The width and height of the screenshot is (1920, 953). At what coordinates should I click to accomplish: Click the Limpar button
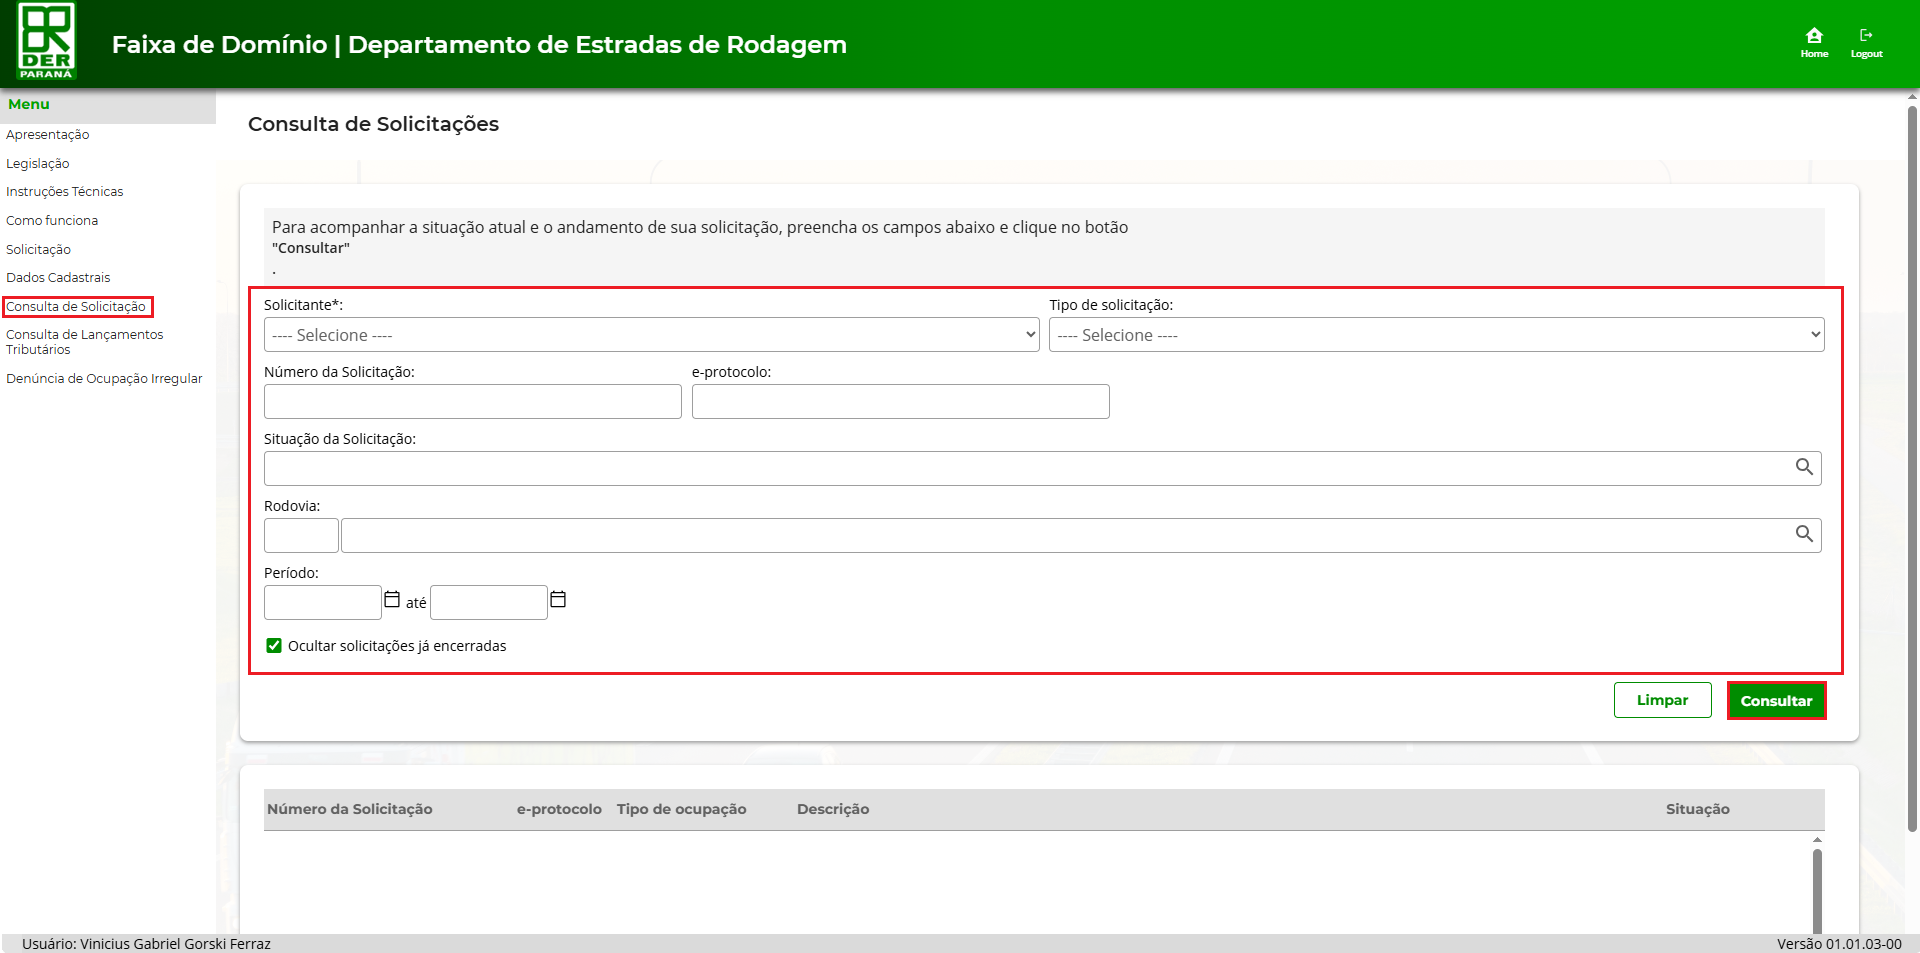(1662, 700)
